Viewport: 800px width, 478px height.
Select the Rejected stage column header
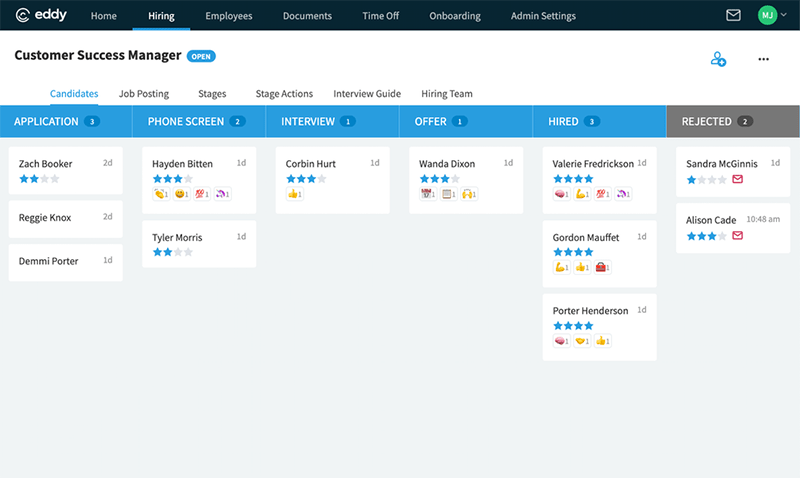pyautogui.click(x=733, y=121)
